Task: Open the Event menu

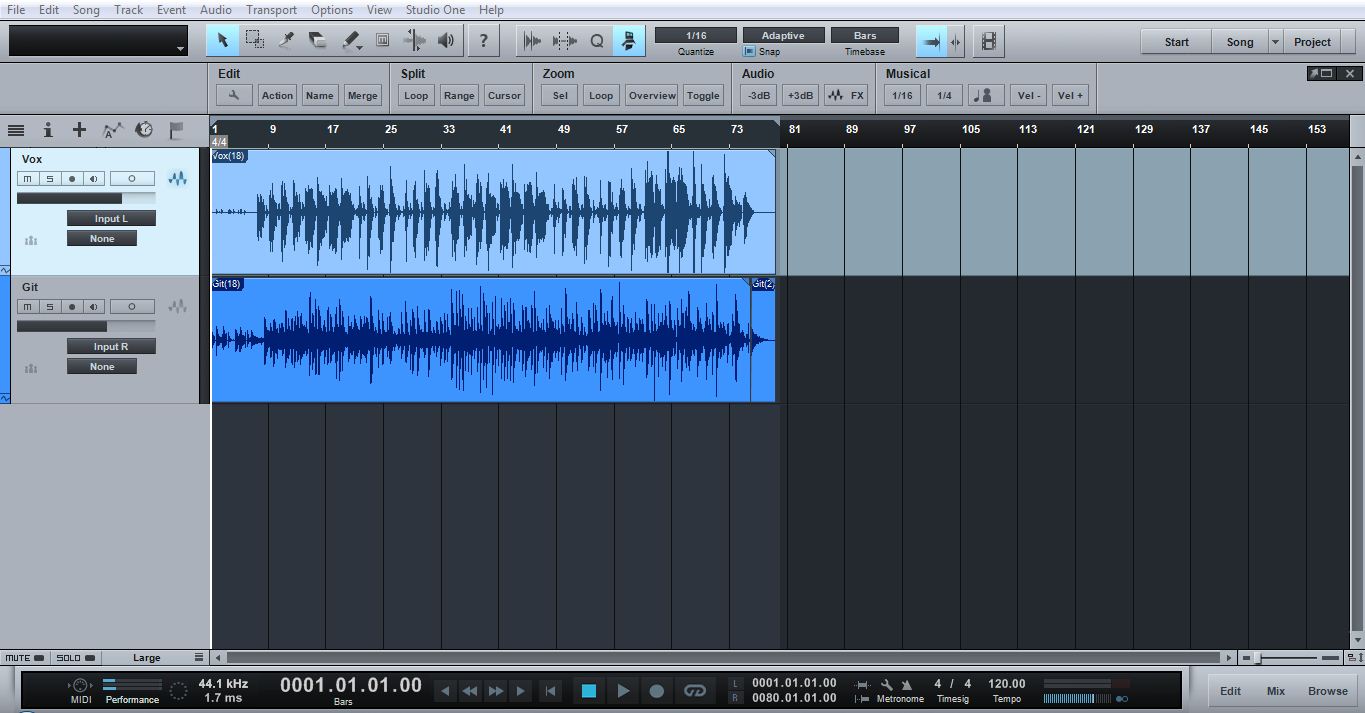Action: point(171,10)
